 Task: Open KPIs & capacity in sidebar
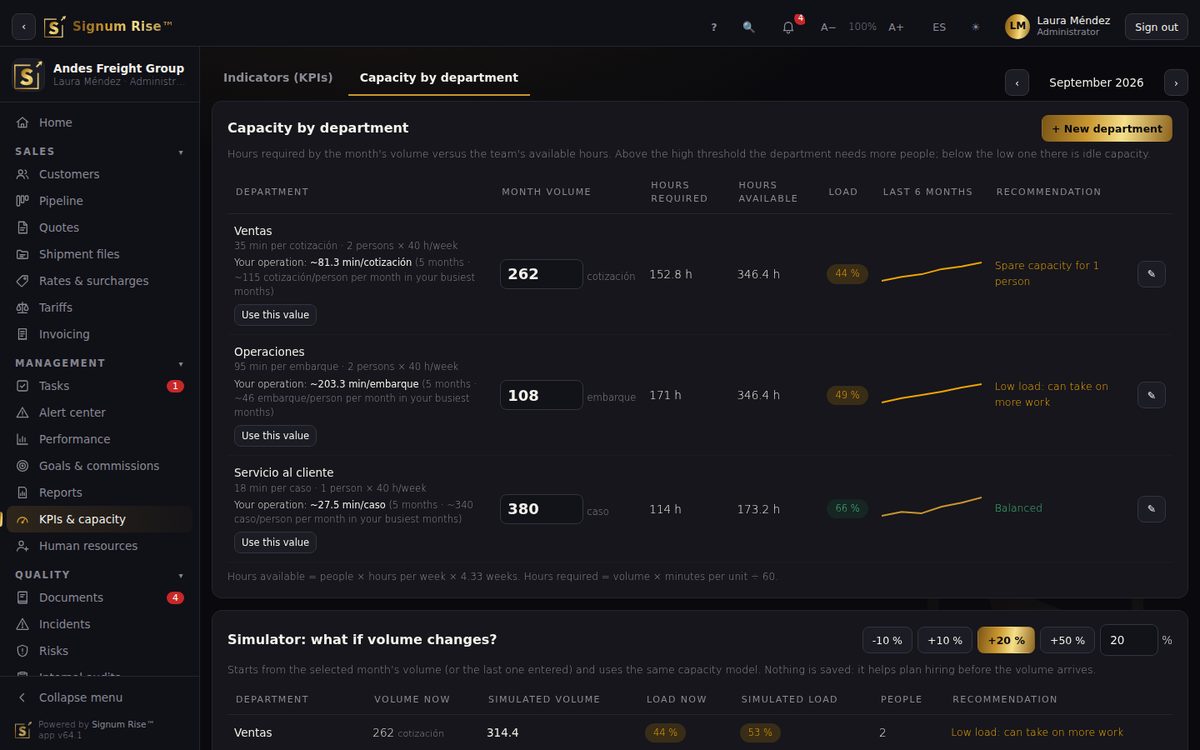100,519
